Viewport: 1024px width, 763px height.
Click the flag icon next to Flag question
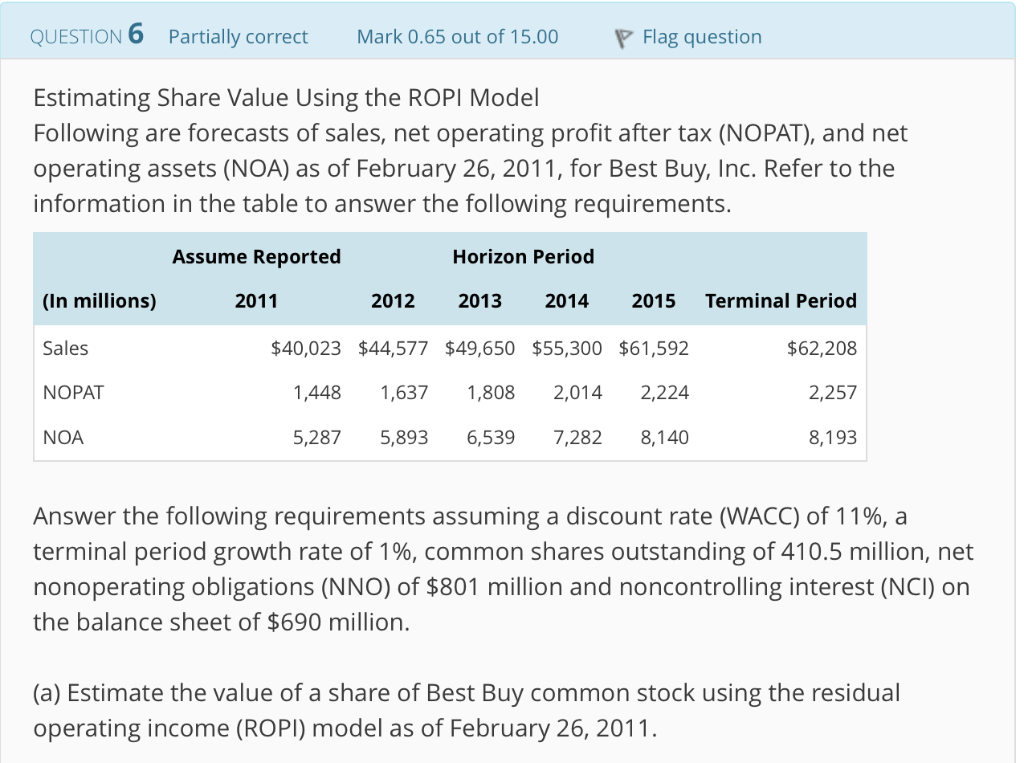621,37
